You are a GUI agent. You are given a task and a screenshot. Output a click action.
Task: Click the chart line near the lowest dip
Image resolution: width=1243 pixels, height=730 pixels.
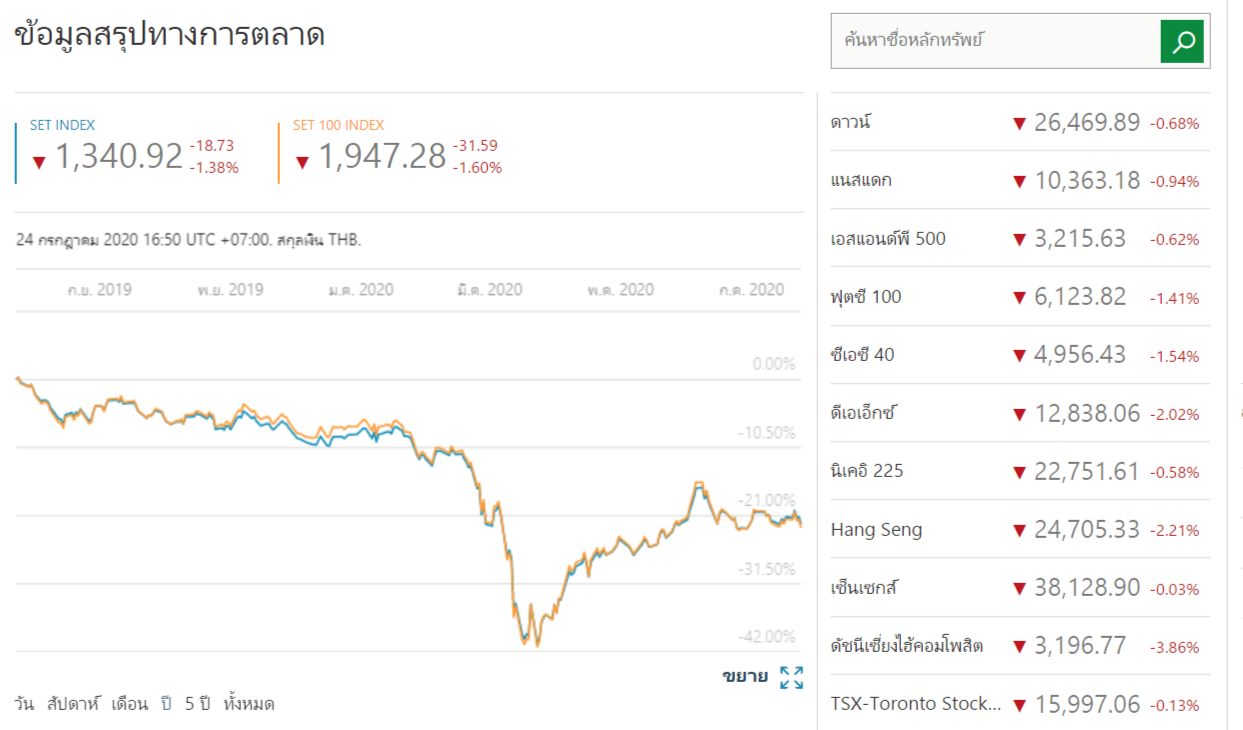point(524,638)
